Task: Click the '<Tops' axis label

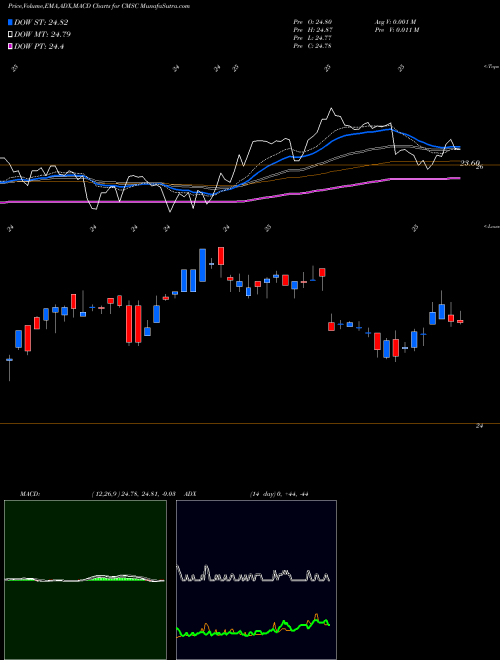Action: pyautogui.click(x=492, y=67)
